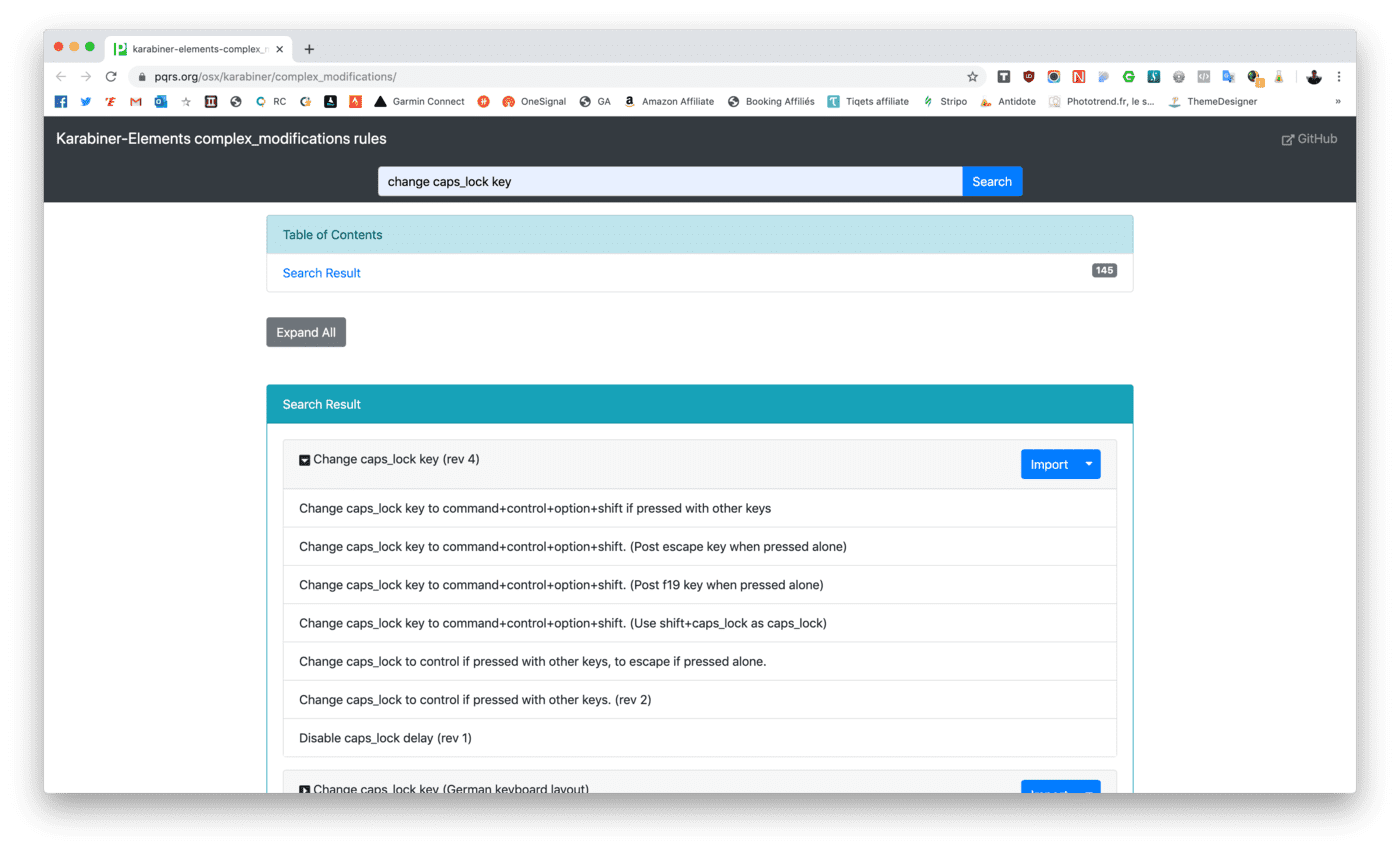Go back to previous page
Viewport: 1400px width, 851px height.
(x=61, y=76)
